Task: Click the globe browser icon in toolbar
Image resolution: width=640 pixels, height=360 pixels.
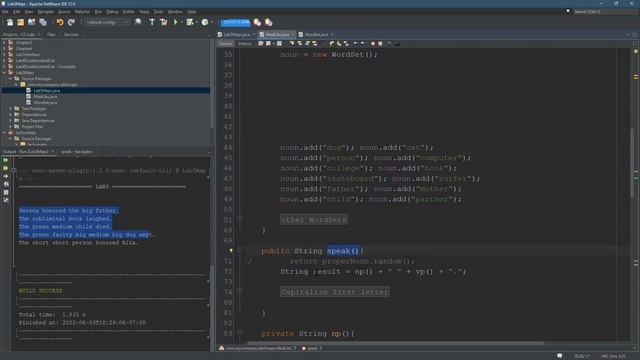Action: 138,22
